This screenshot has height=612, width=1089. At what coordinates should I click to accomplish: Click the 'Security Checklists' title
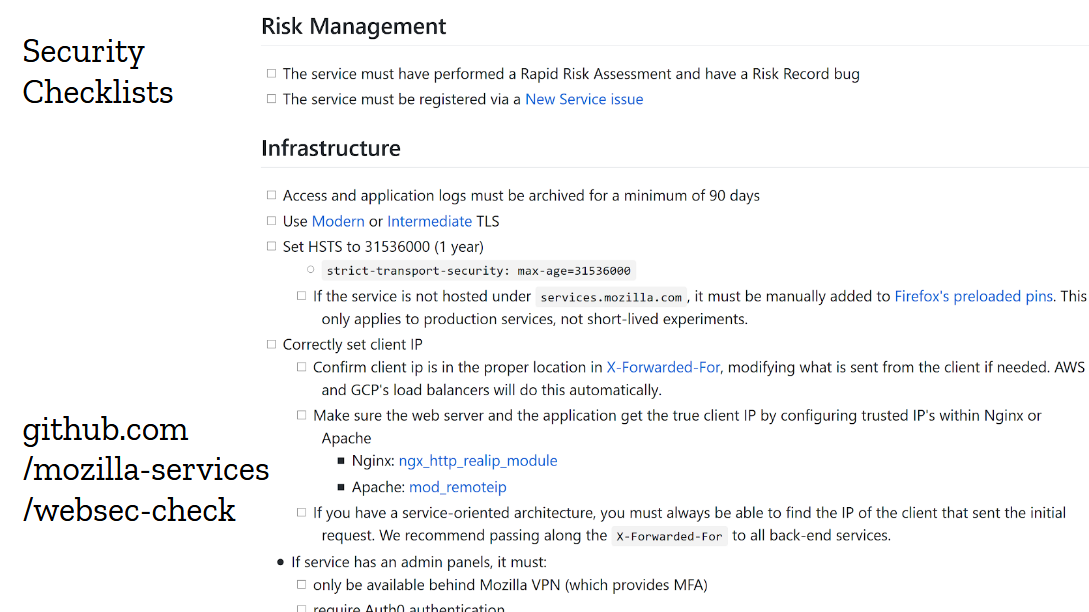tap(97, 72)
